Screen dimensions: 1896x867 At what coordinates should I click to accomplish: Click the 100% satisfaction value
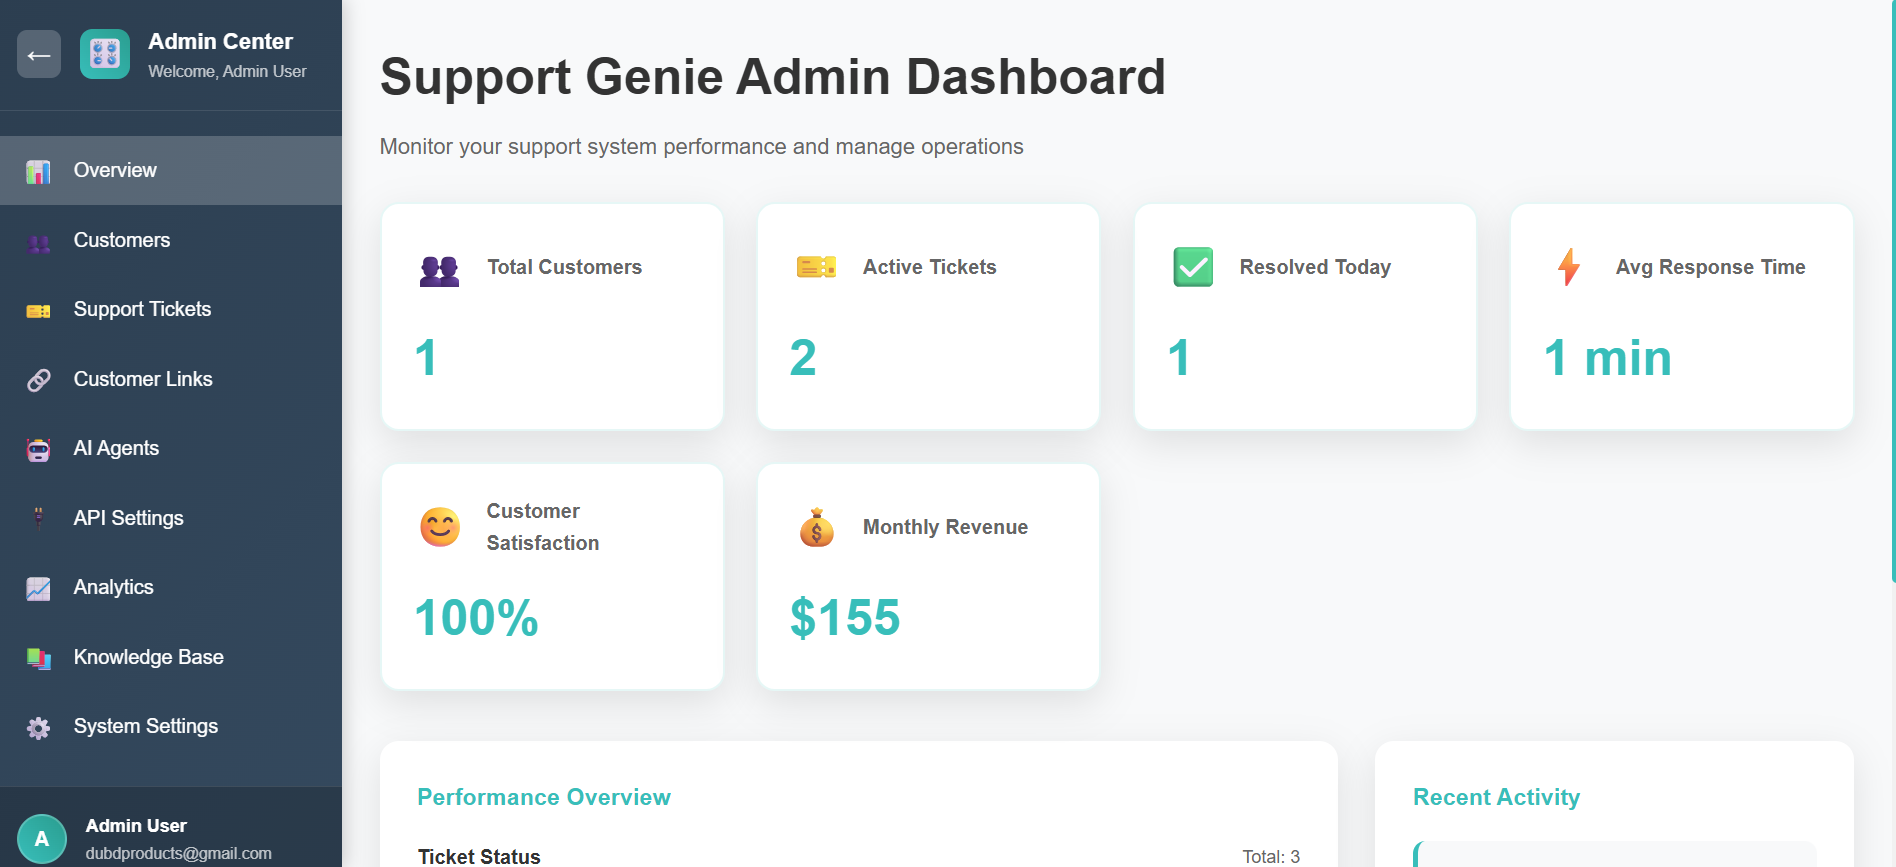pos(476,618)
